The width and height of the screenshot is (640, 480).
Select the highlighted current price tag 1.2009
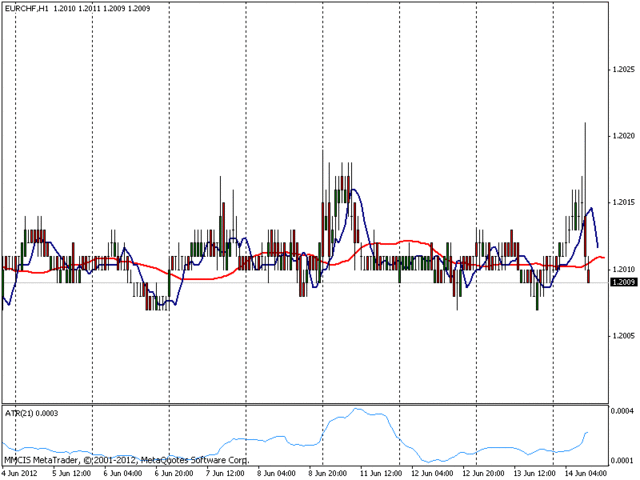[x=623, y=281]
